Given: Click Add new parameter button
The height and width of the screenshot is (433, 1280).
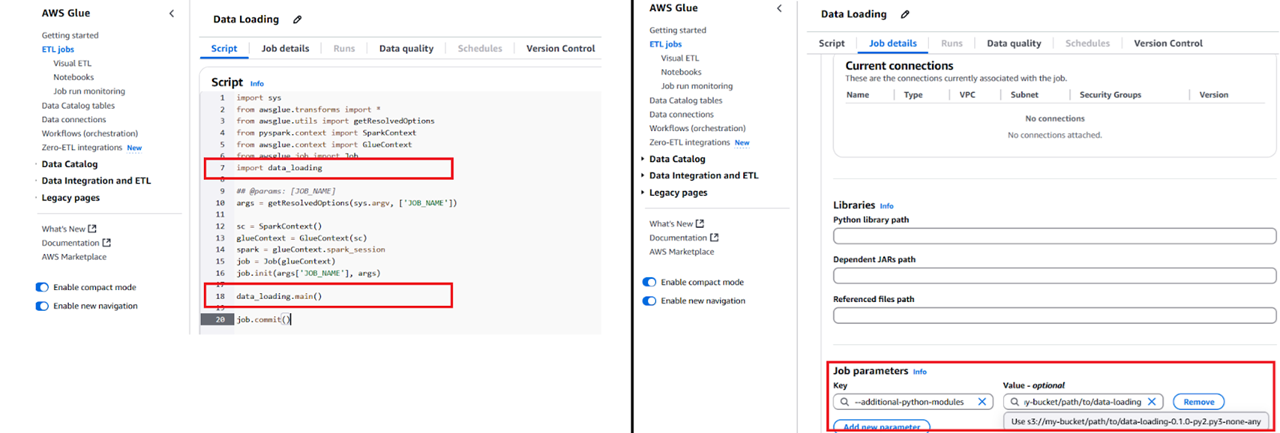Looking at the screenshot, I should (x=883, y=427).
